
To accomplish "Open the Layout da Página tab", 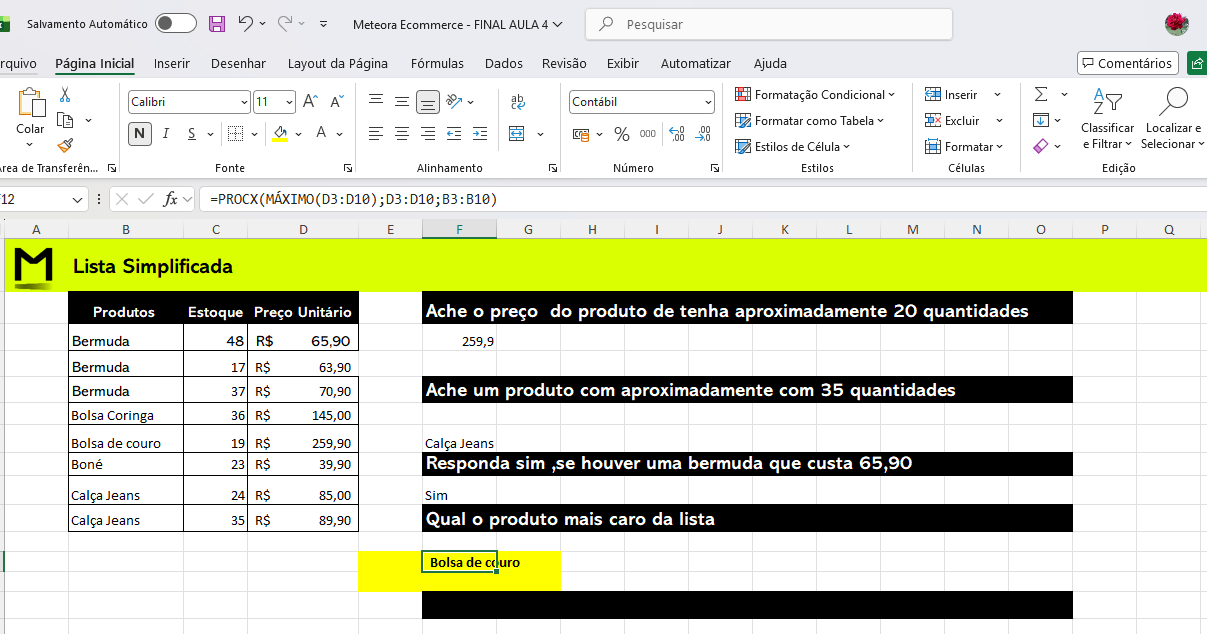I will pyautogui.click(x=338, y=63).
